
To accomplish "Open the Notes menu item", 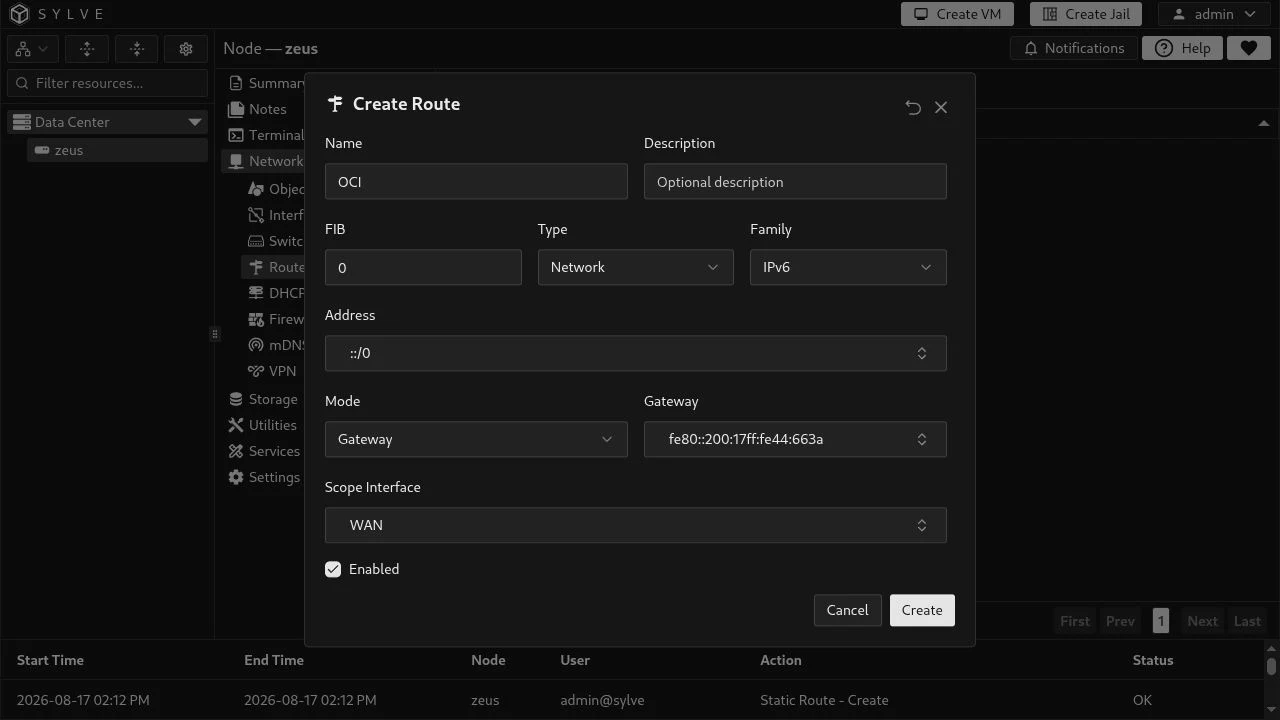I will [x=258, y=109].
